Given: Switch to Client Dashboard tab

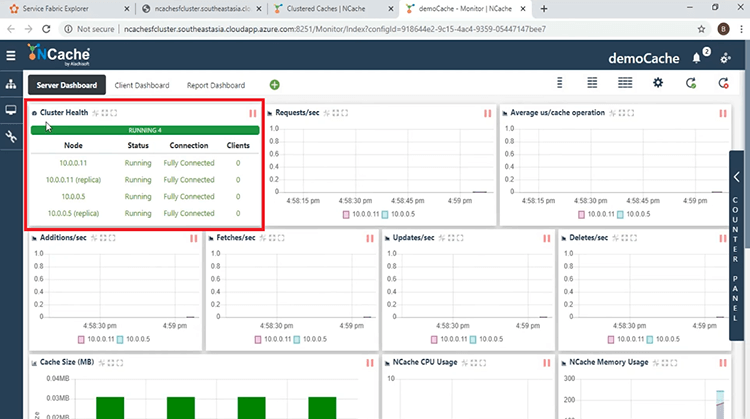Looking at the screenshot, I should [x=142, y=85].
